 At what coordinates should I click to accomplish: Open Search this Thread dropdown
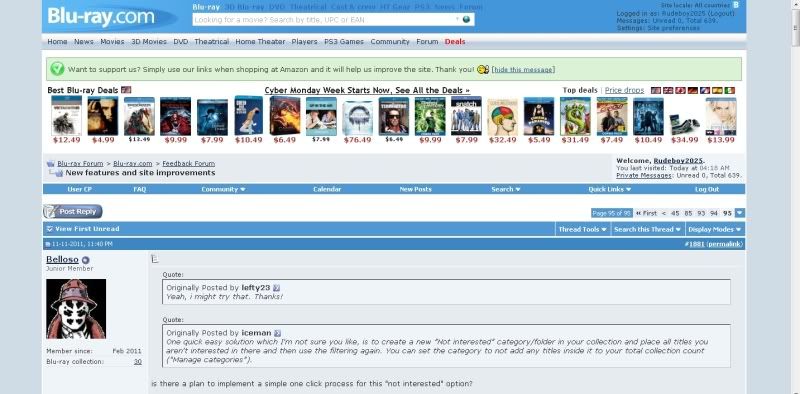pos(647,229)
